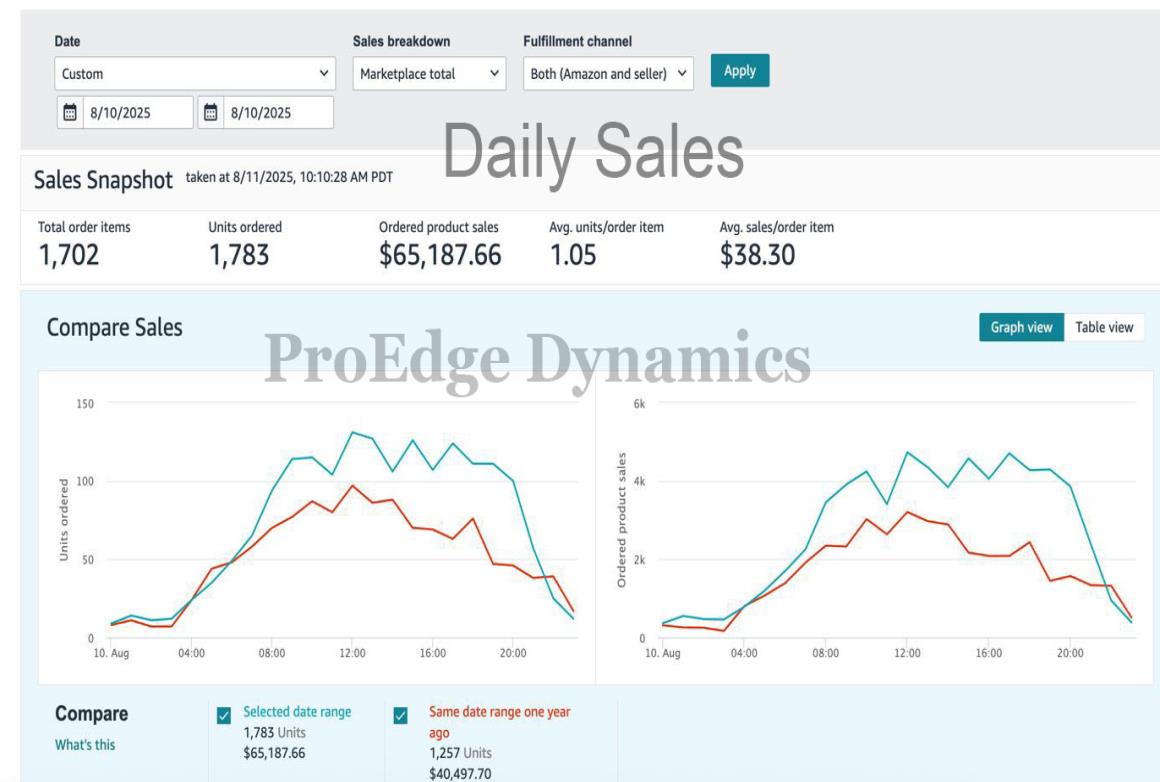The height and width of the screenshot is (782, 1160).
Task: Select the Graph view tab
Action: pyautogui.click(x=1021, y=327)
